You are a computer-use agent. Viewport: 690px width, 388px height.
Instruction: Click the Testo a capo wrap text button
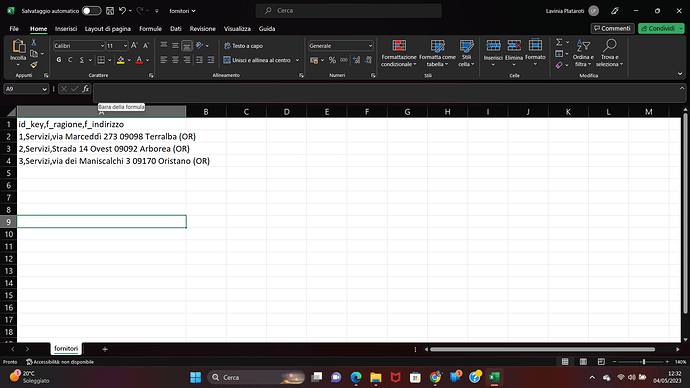243,46
